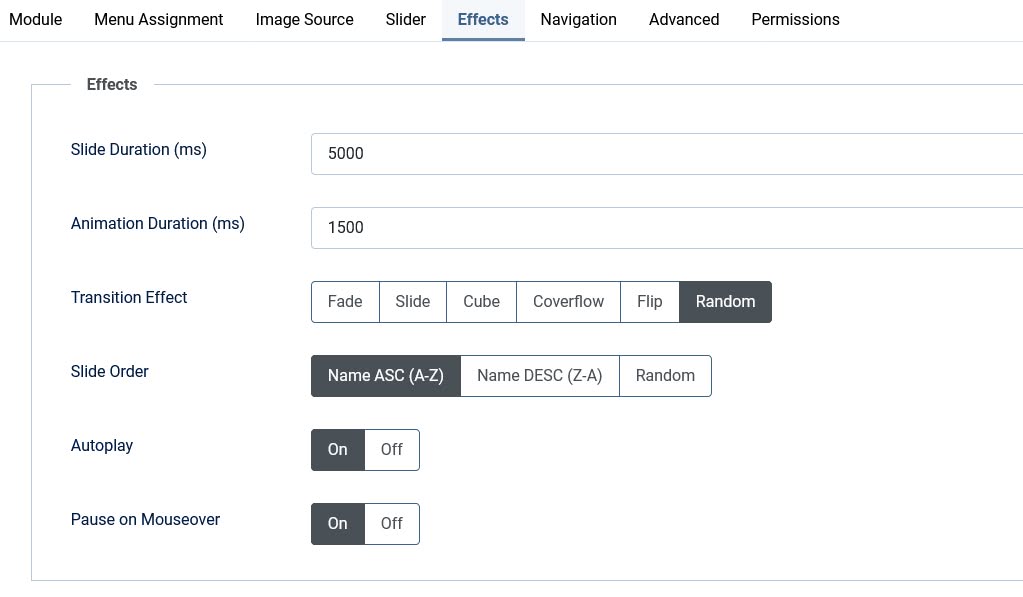Viewport: 1023px width, 597px height.
Task: Switch to the Module tab
Action: point(35,19)
